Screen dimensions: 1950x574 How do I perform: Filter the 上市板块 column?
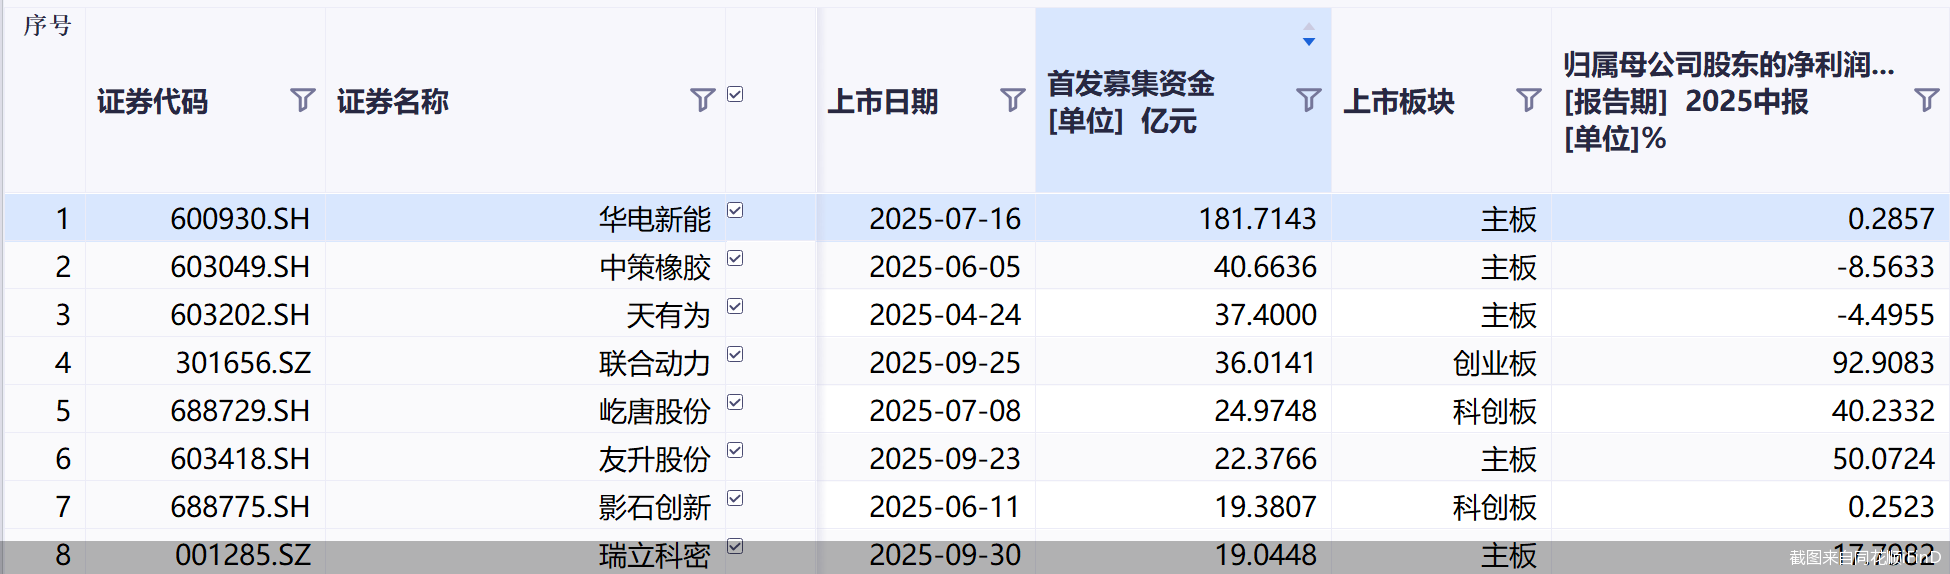1528,100
